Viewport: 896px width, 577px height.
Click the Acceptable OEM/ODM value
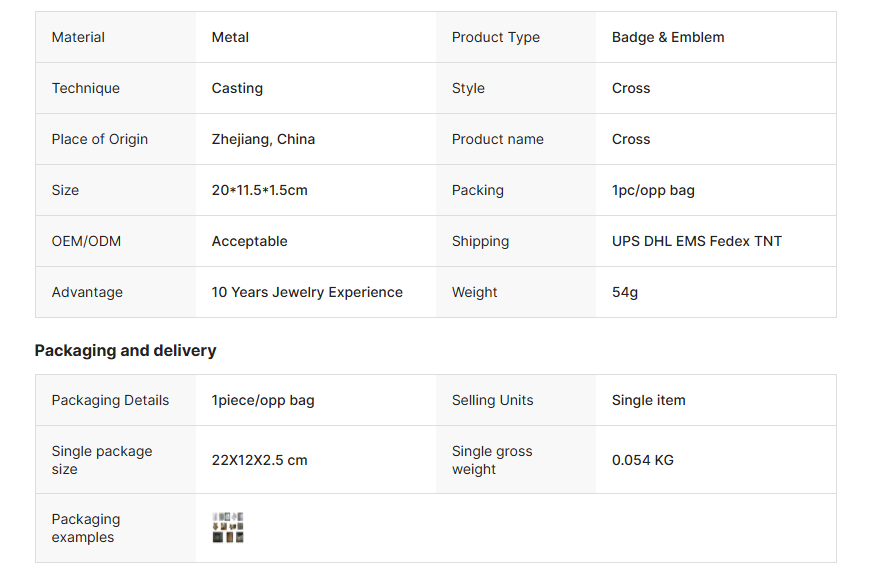[249, 241]
